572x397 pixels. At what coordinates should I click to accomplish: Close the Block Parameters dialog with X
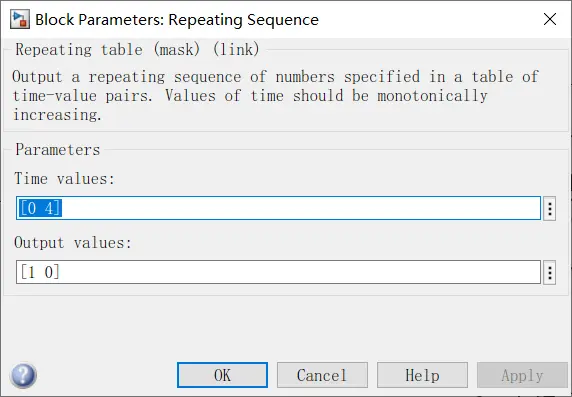550,19
